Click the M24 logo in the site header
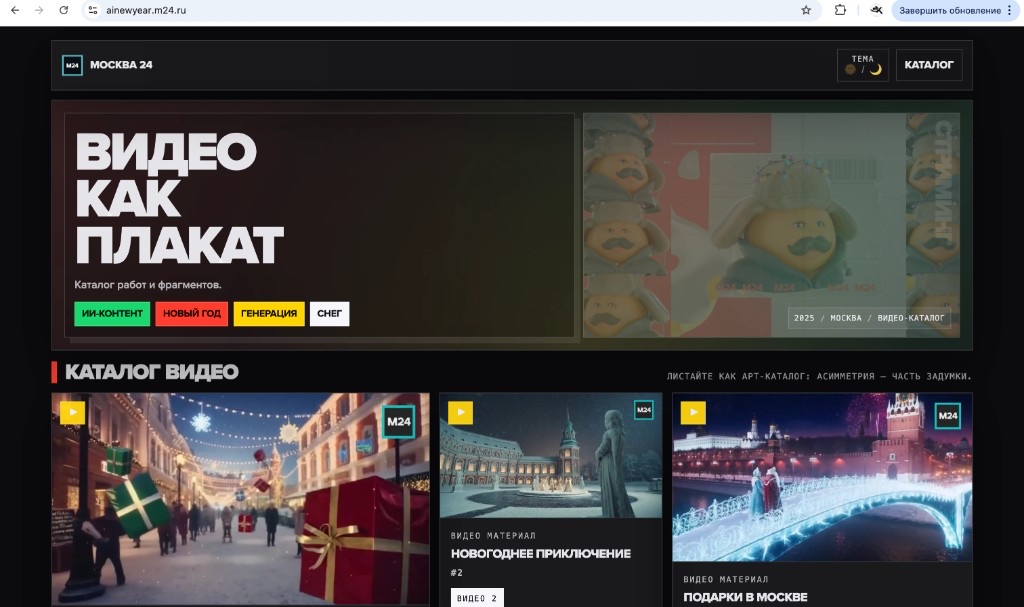This screenshot has height=607, width=1024. click(72, 65)
